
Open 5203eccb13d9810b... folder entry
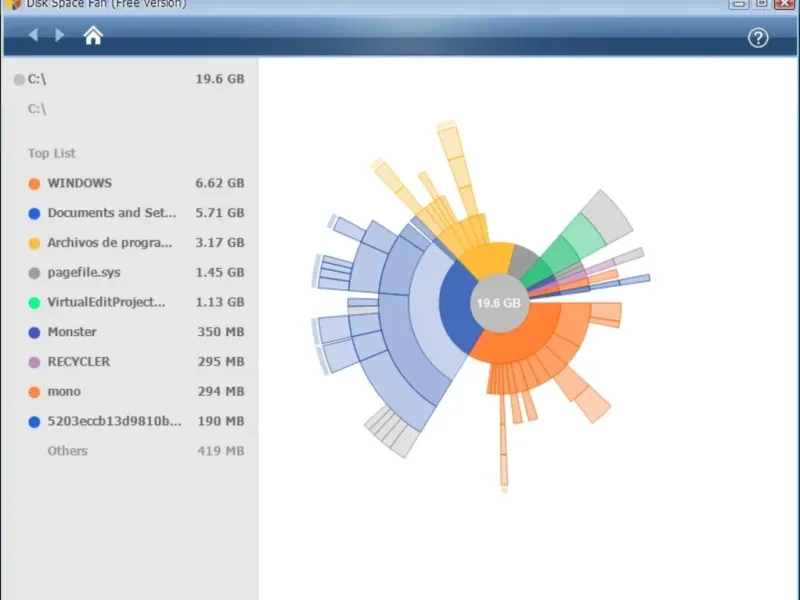(x=114, y=421)
